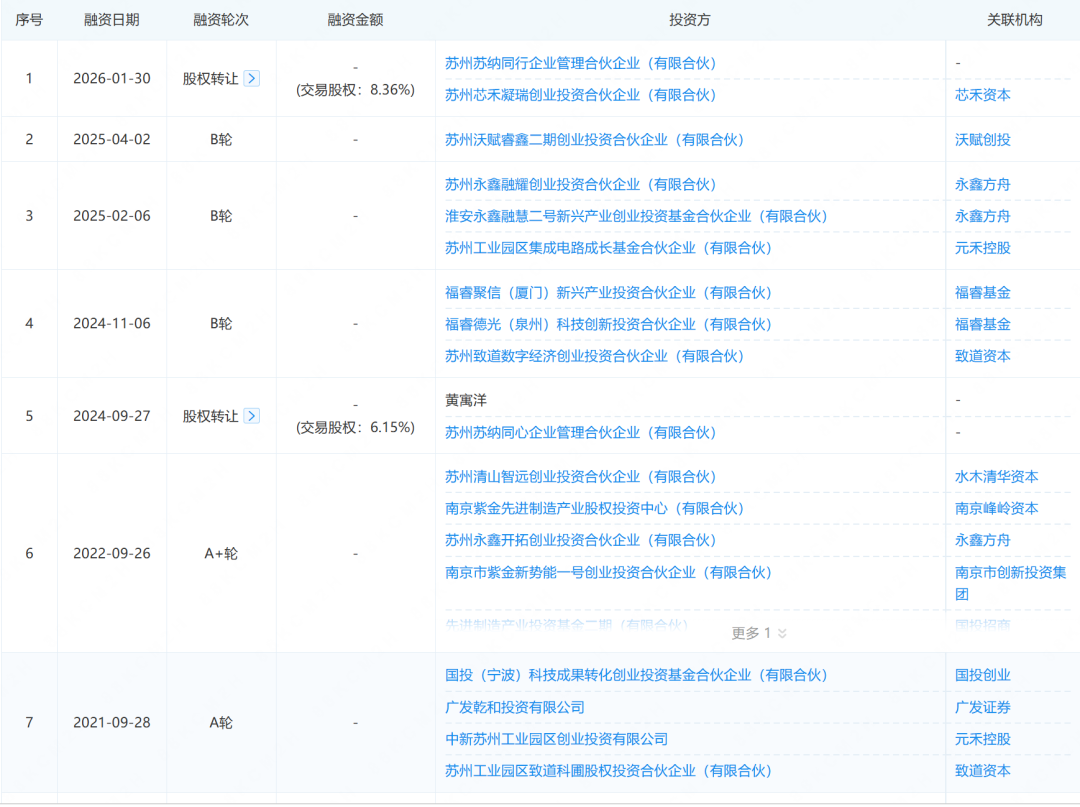Image resolution: width=1080 pixels, height=807 pixels.
Task: Open arrow icon beside 股权转让 dated 2024-09-27
Action: point(252,416)
